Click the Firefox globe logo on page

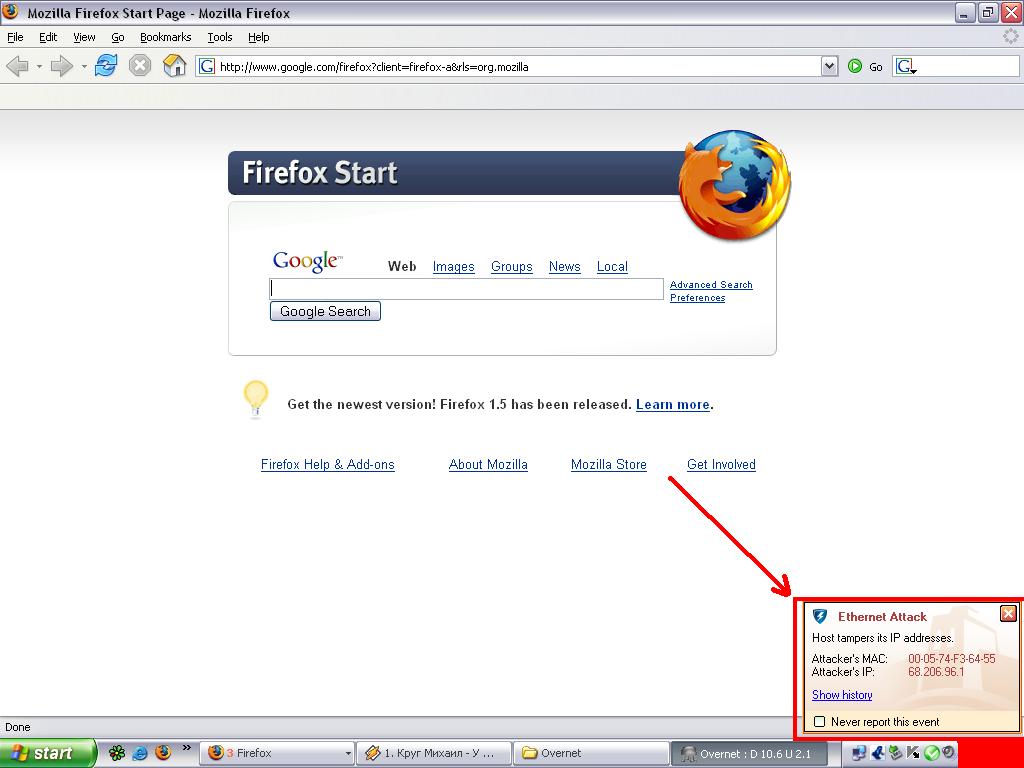735,185
